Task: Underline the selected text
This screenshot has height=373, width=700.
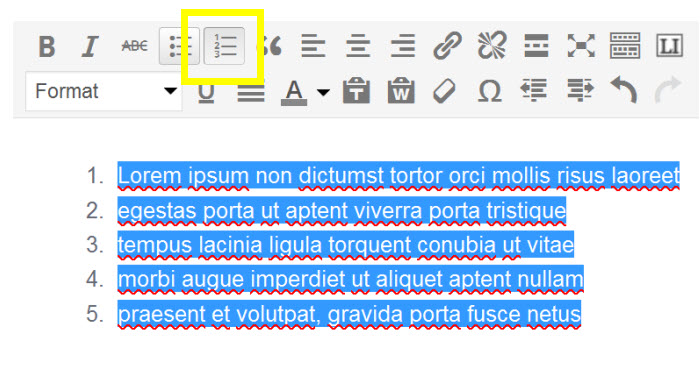Action: pyautogui.click(x=206, y=92)
